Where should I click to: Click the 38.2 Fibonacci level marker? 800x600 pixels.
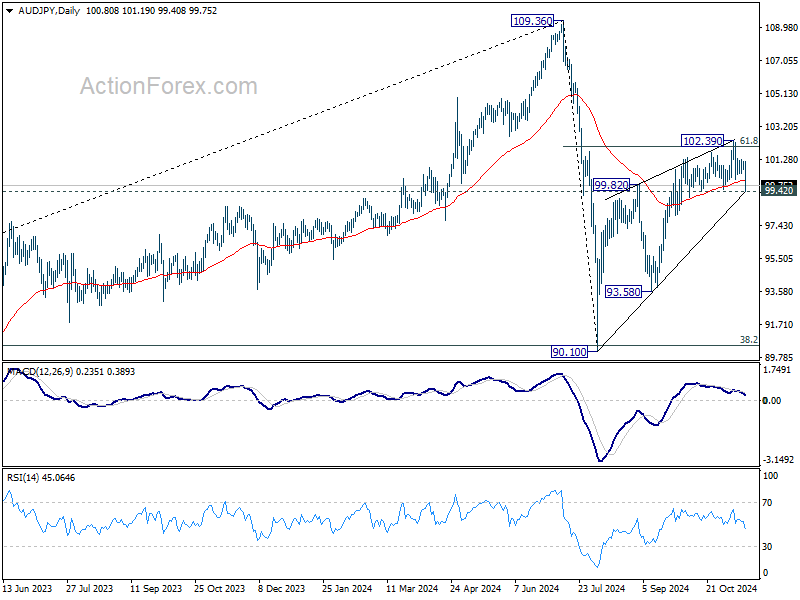click(x=748, y=339)
